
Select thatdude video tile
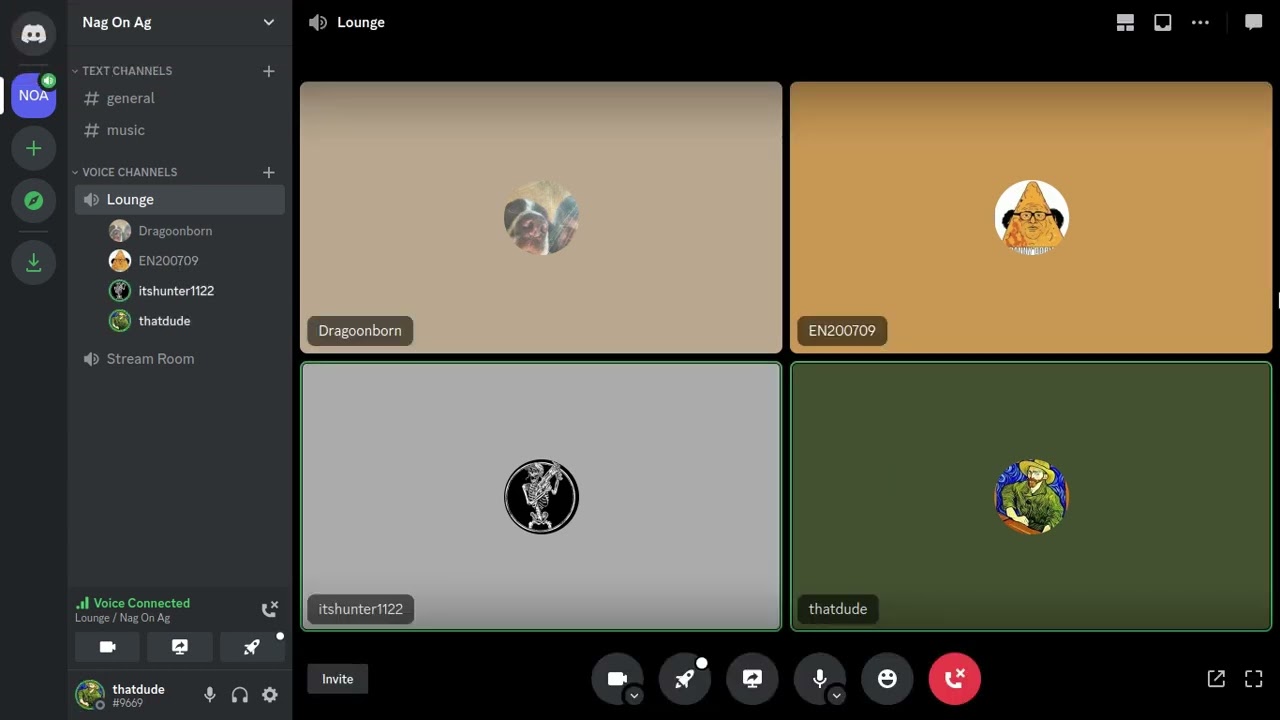1031,496
